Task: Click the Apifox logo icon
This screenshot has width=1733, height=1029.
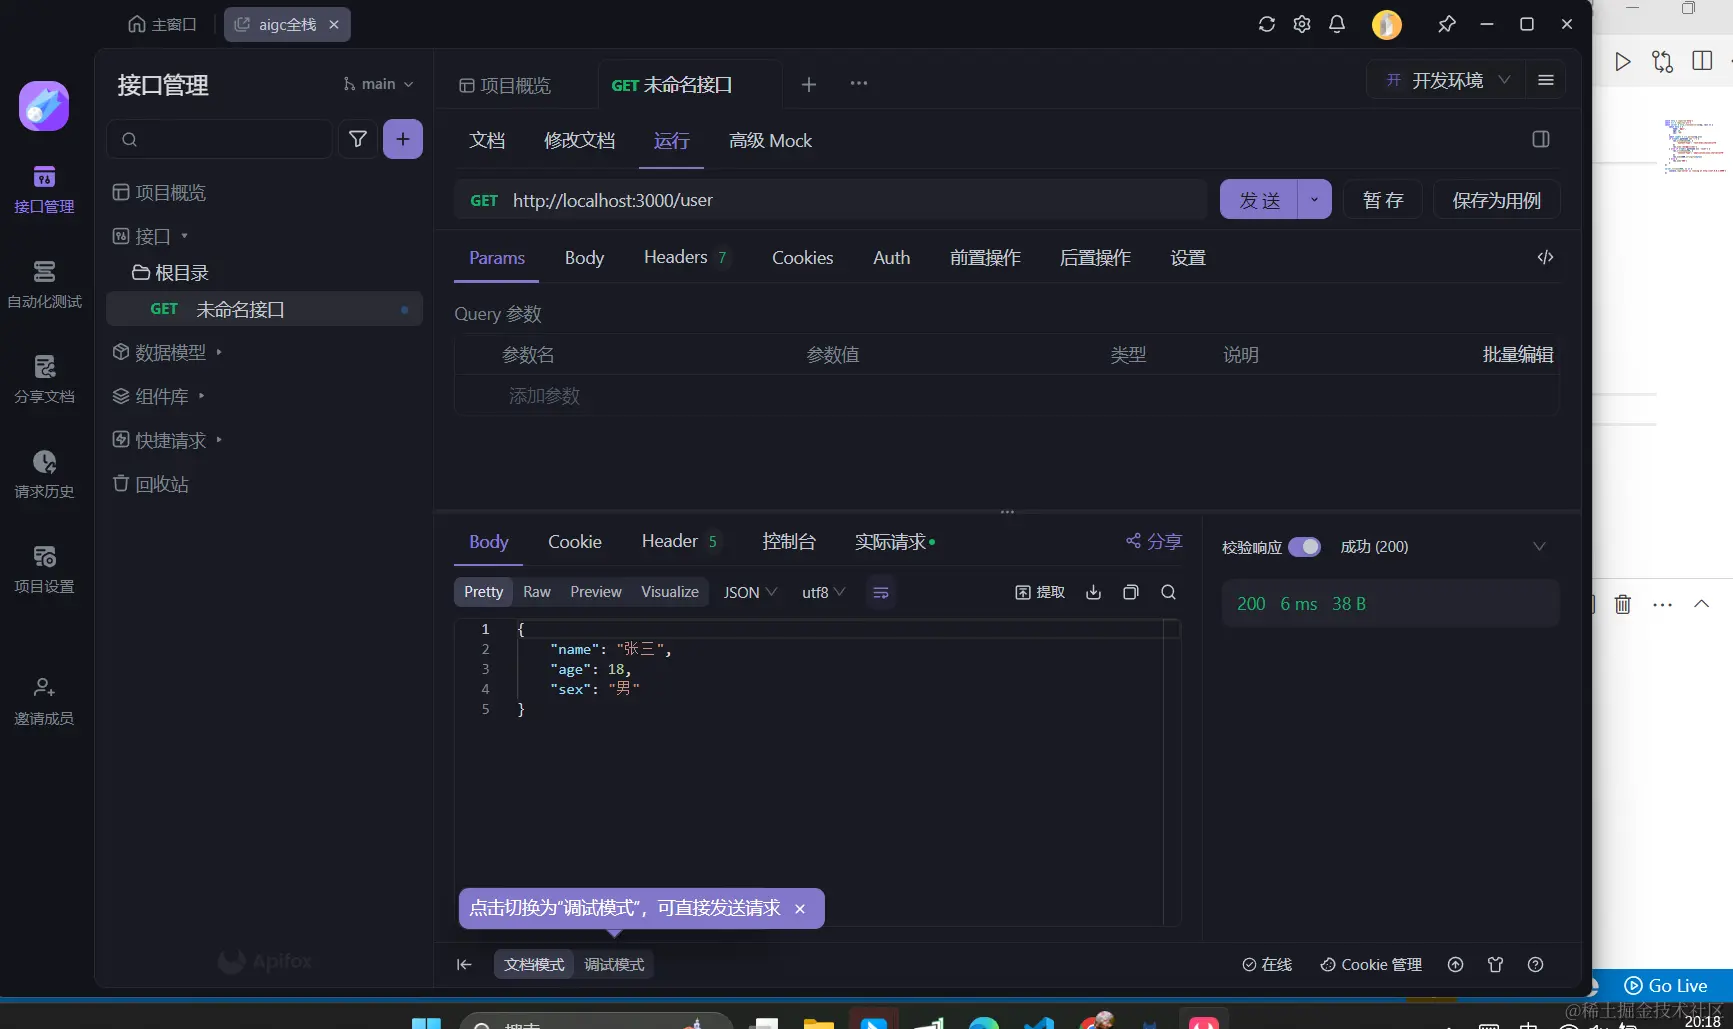Action: (x=44, y=106)
